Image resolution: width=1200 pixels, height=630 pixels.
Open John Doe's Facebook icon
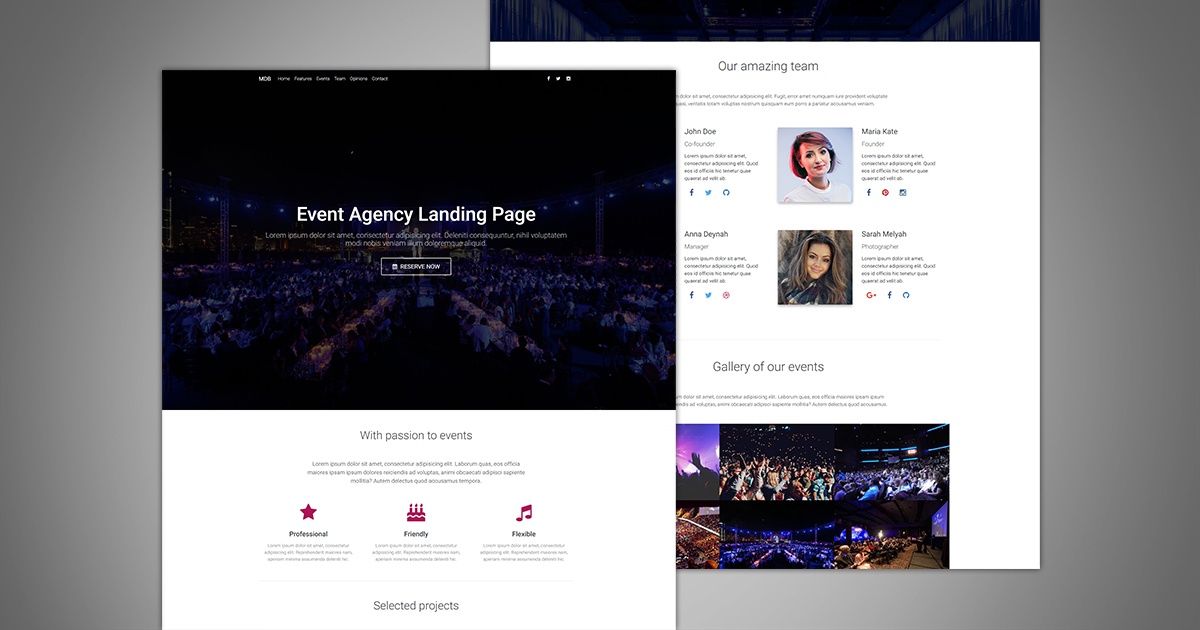point(691,193)
